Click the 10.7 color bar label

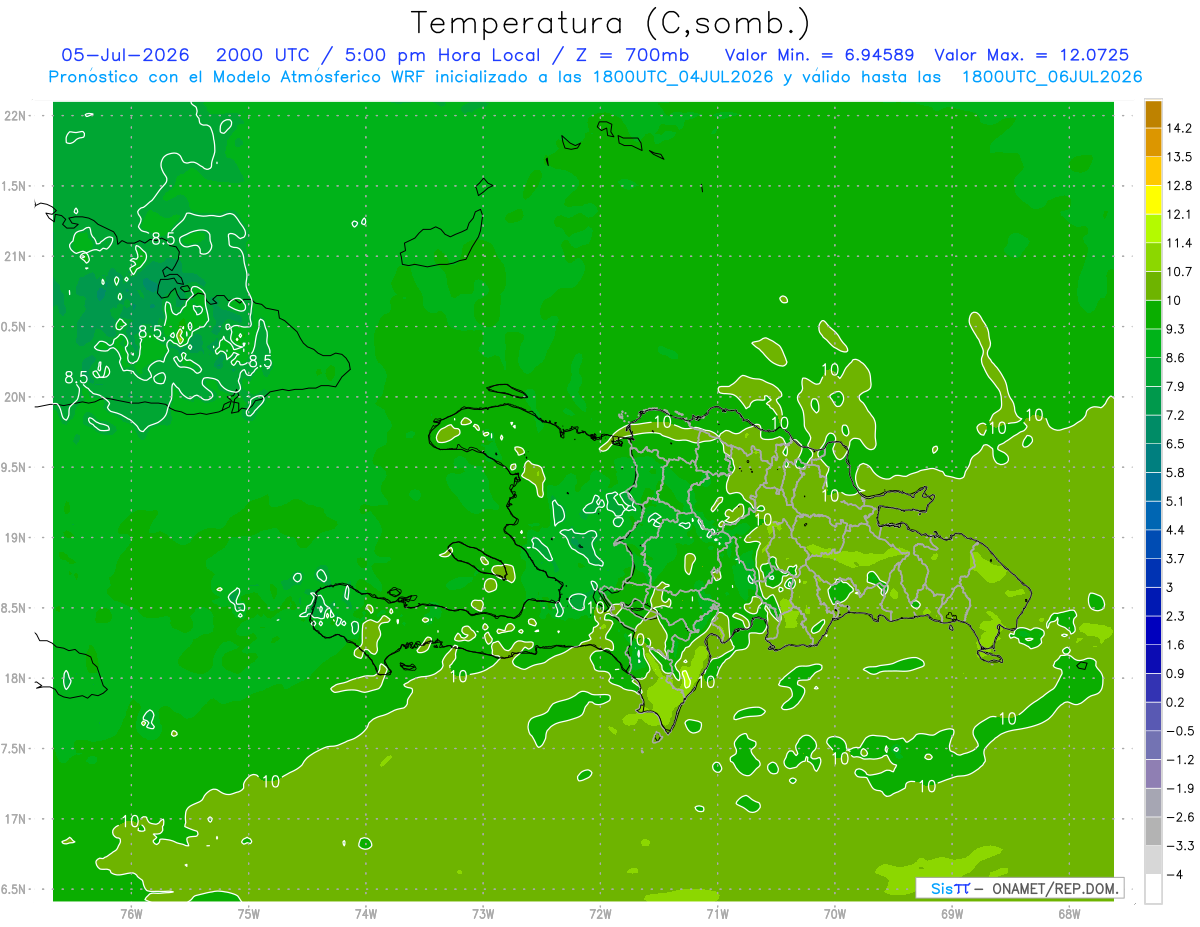tap(1178, 271)
